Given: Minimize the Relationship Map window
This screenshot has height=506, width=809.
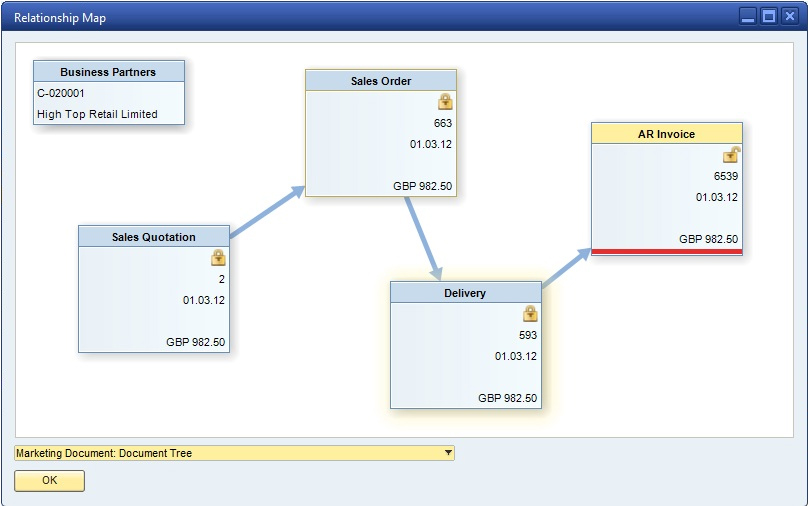Looking at the screenshot, I should click(x=748, y=17).
